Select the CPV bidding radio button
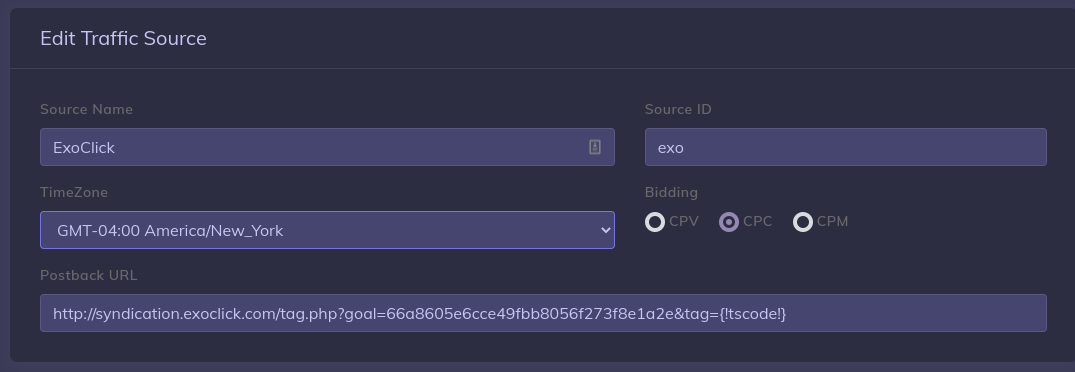Screen dimensions: 1075x372 655,222
